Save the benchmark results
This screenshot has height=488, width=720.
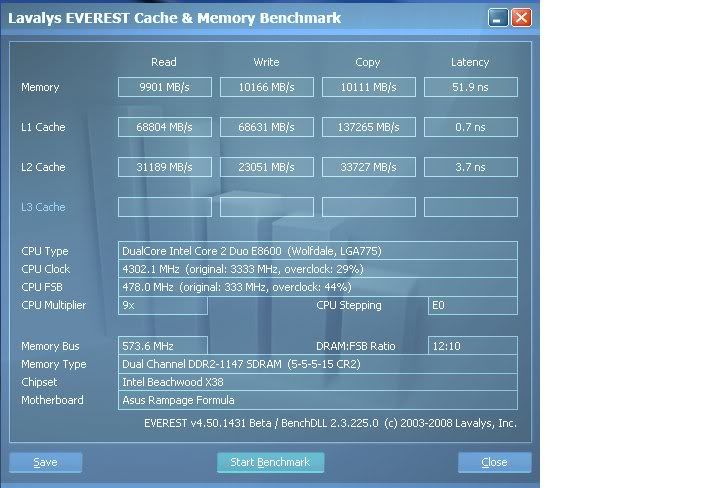[x=45, y=462]
